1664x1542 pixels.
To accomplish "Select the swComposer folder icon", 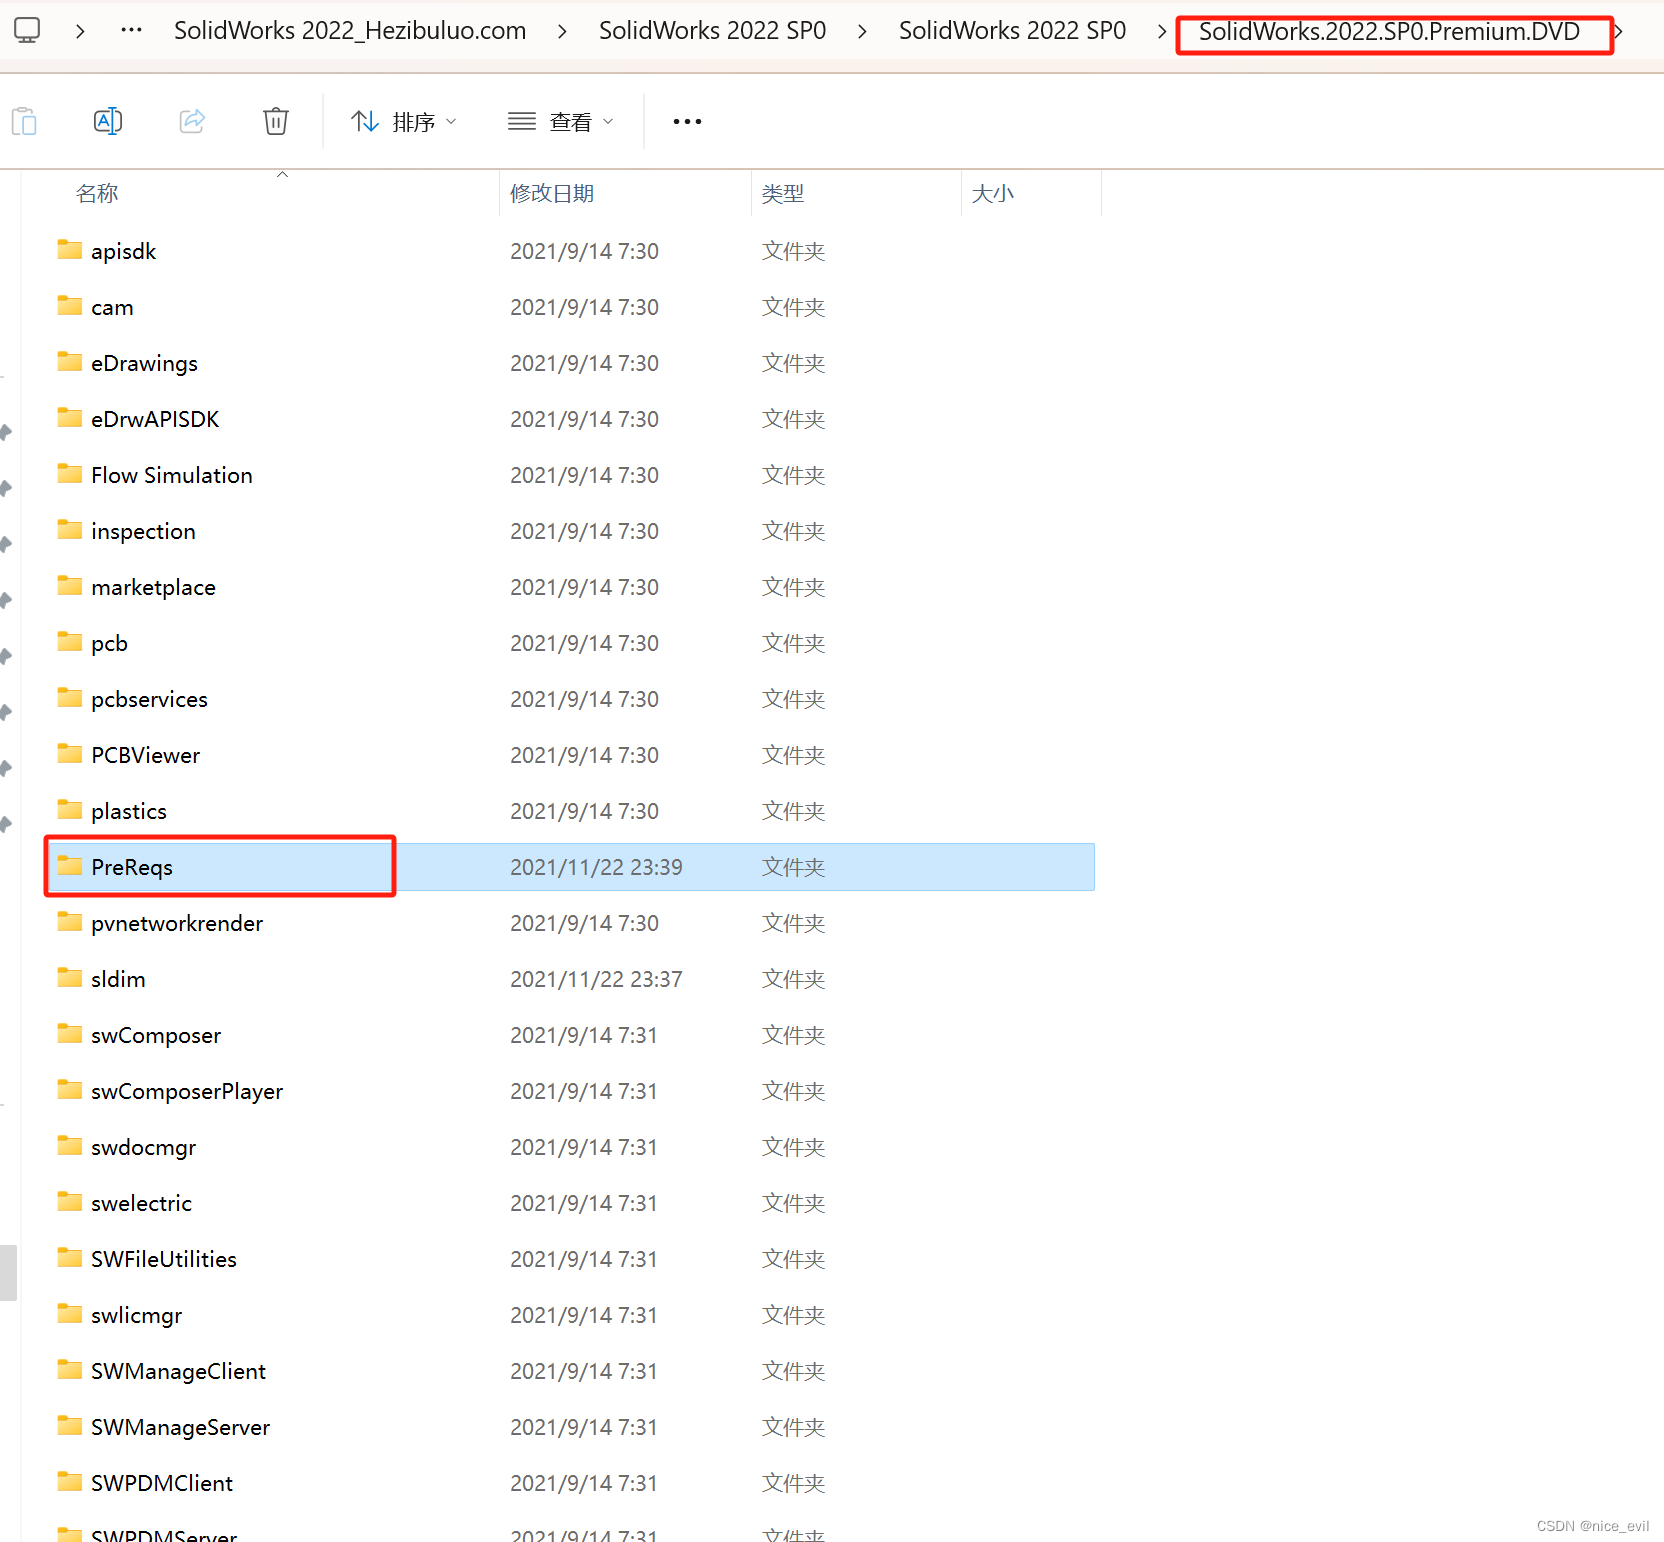I will 70,1034.
